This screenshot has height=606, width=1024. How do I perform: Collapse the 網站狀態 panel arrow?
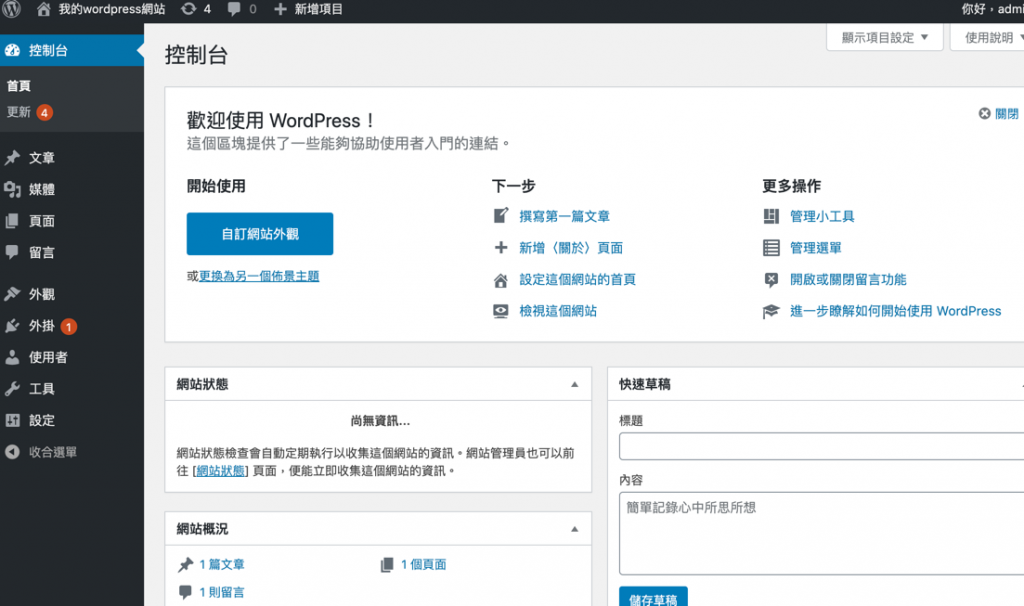click(574, 383)
